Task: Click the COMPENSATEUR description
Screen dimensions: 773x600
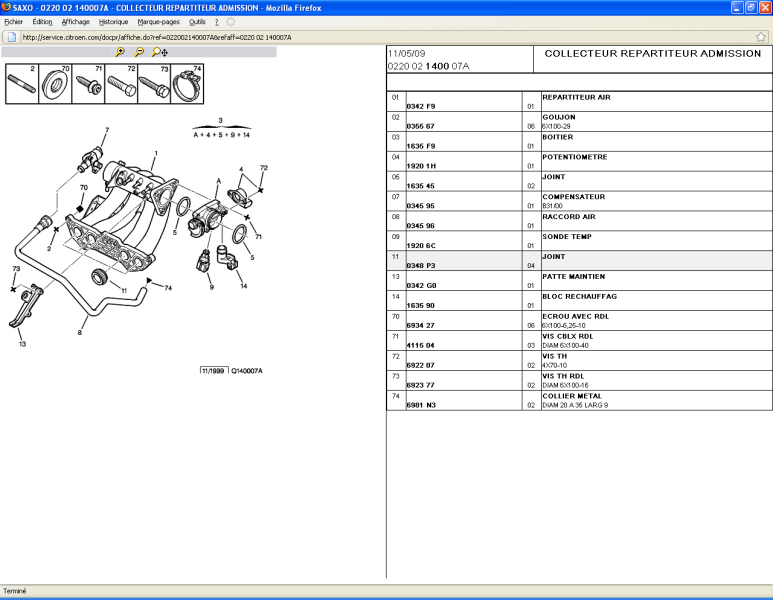Action: point(574,197)
